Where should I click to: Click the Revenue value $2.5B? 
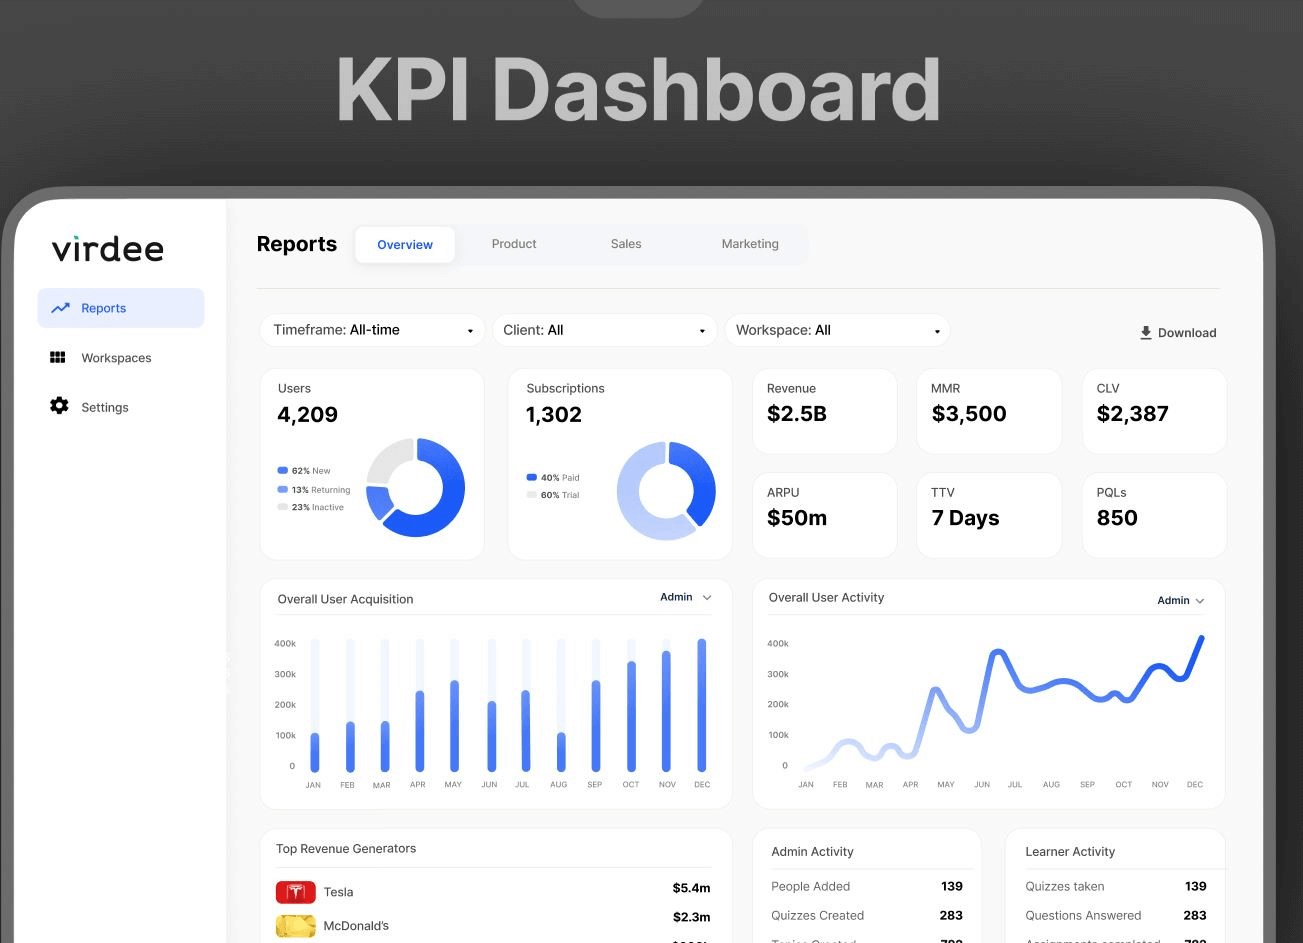(797, 414)
